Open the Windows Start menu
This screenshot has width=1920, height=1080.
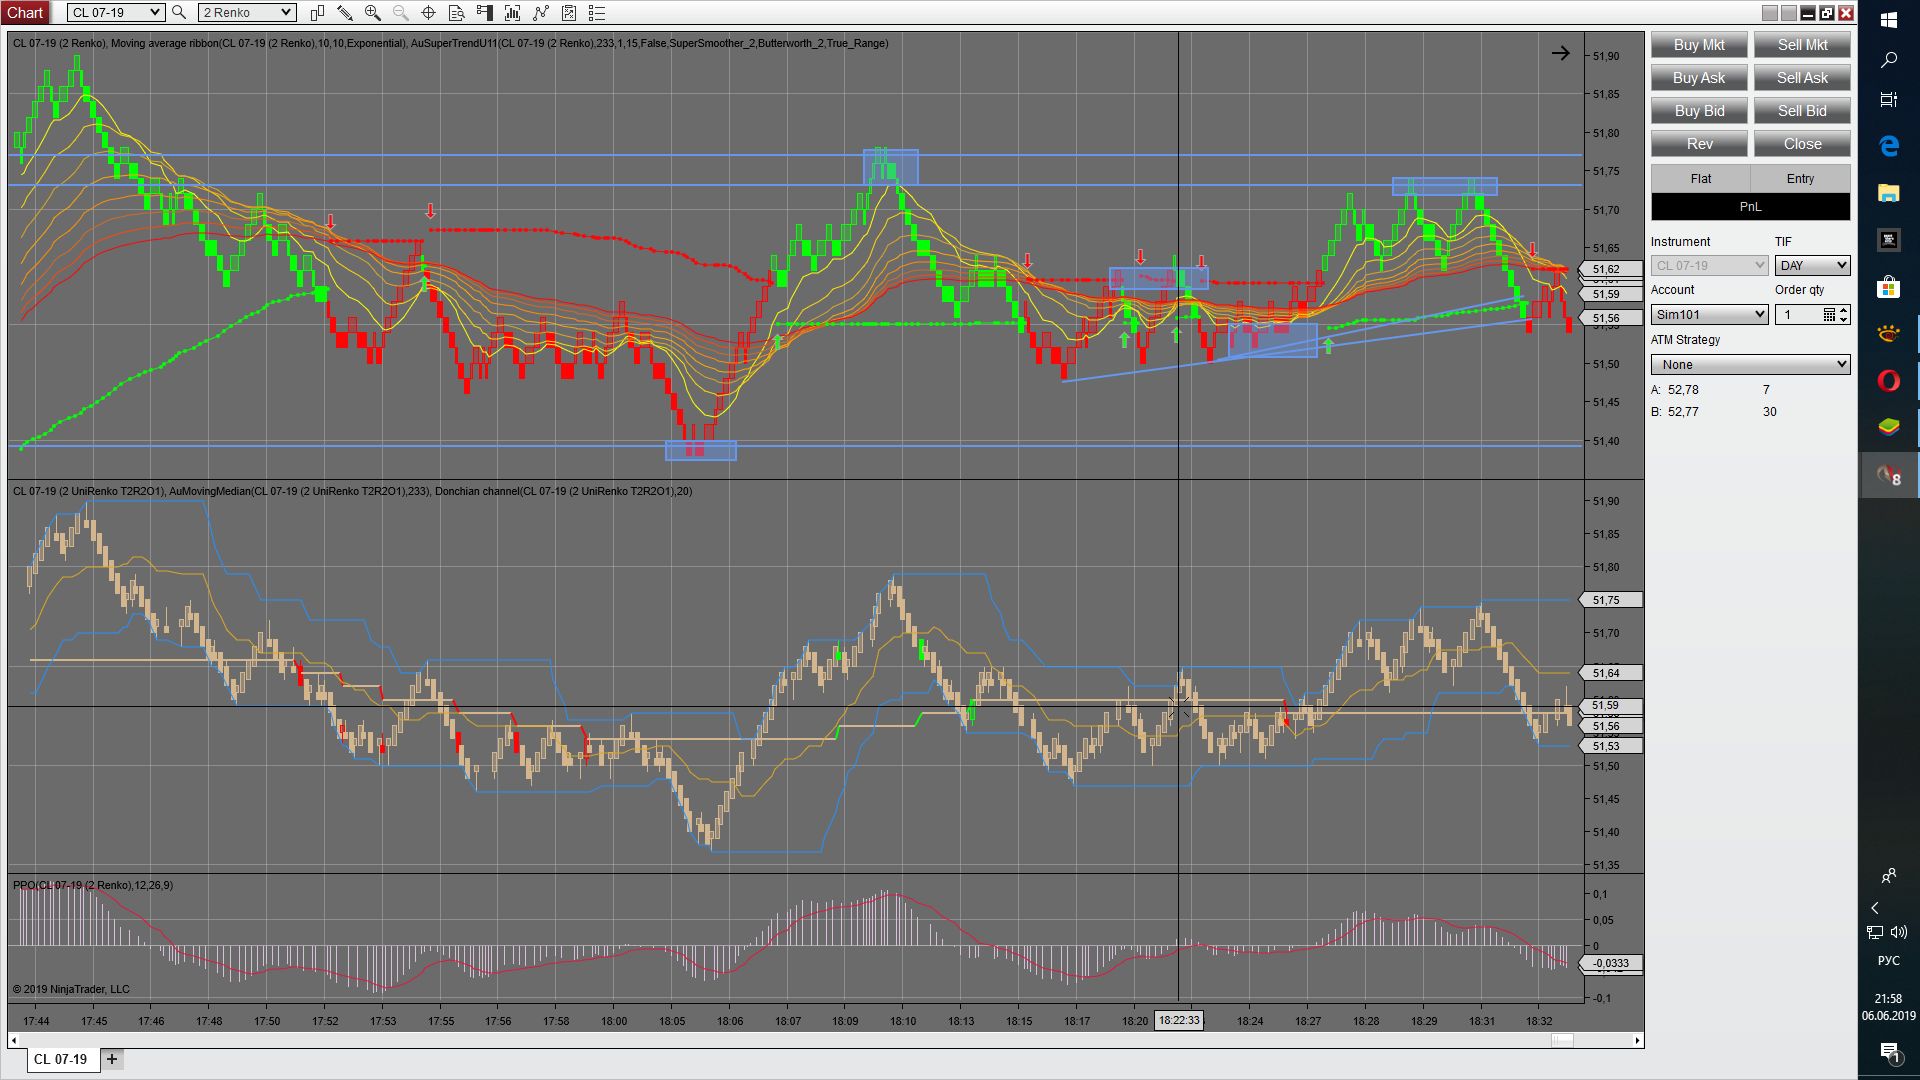tap(1889, 20)
